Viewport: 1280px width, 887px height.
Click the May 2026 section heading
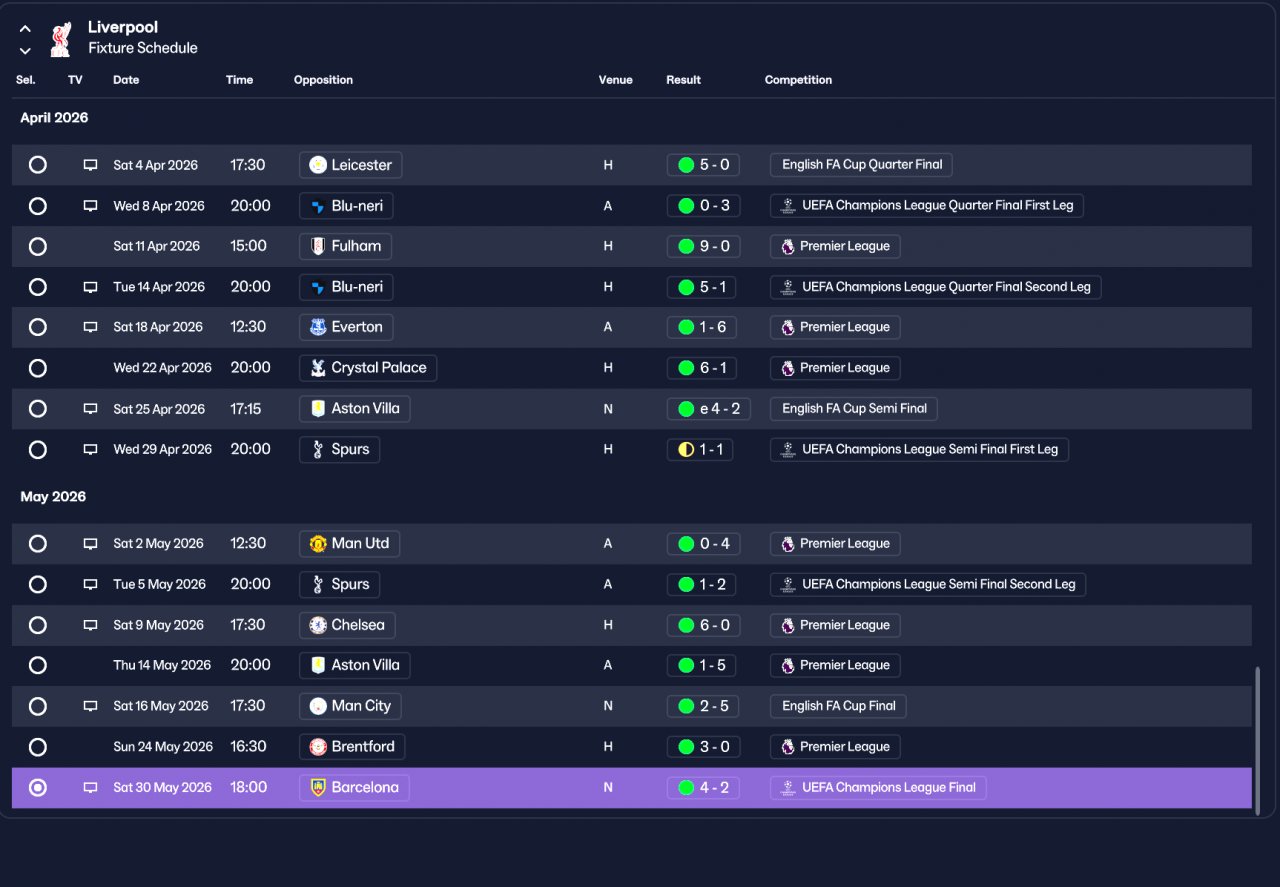(x=53, y=497)
